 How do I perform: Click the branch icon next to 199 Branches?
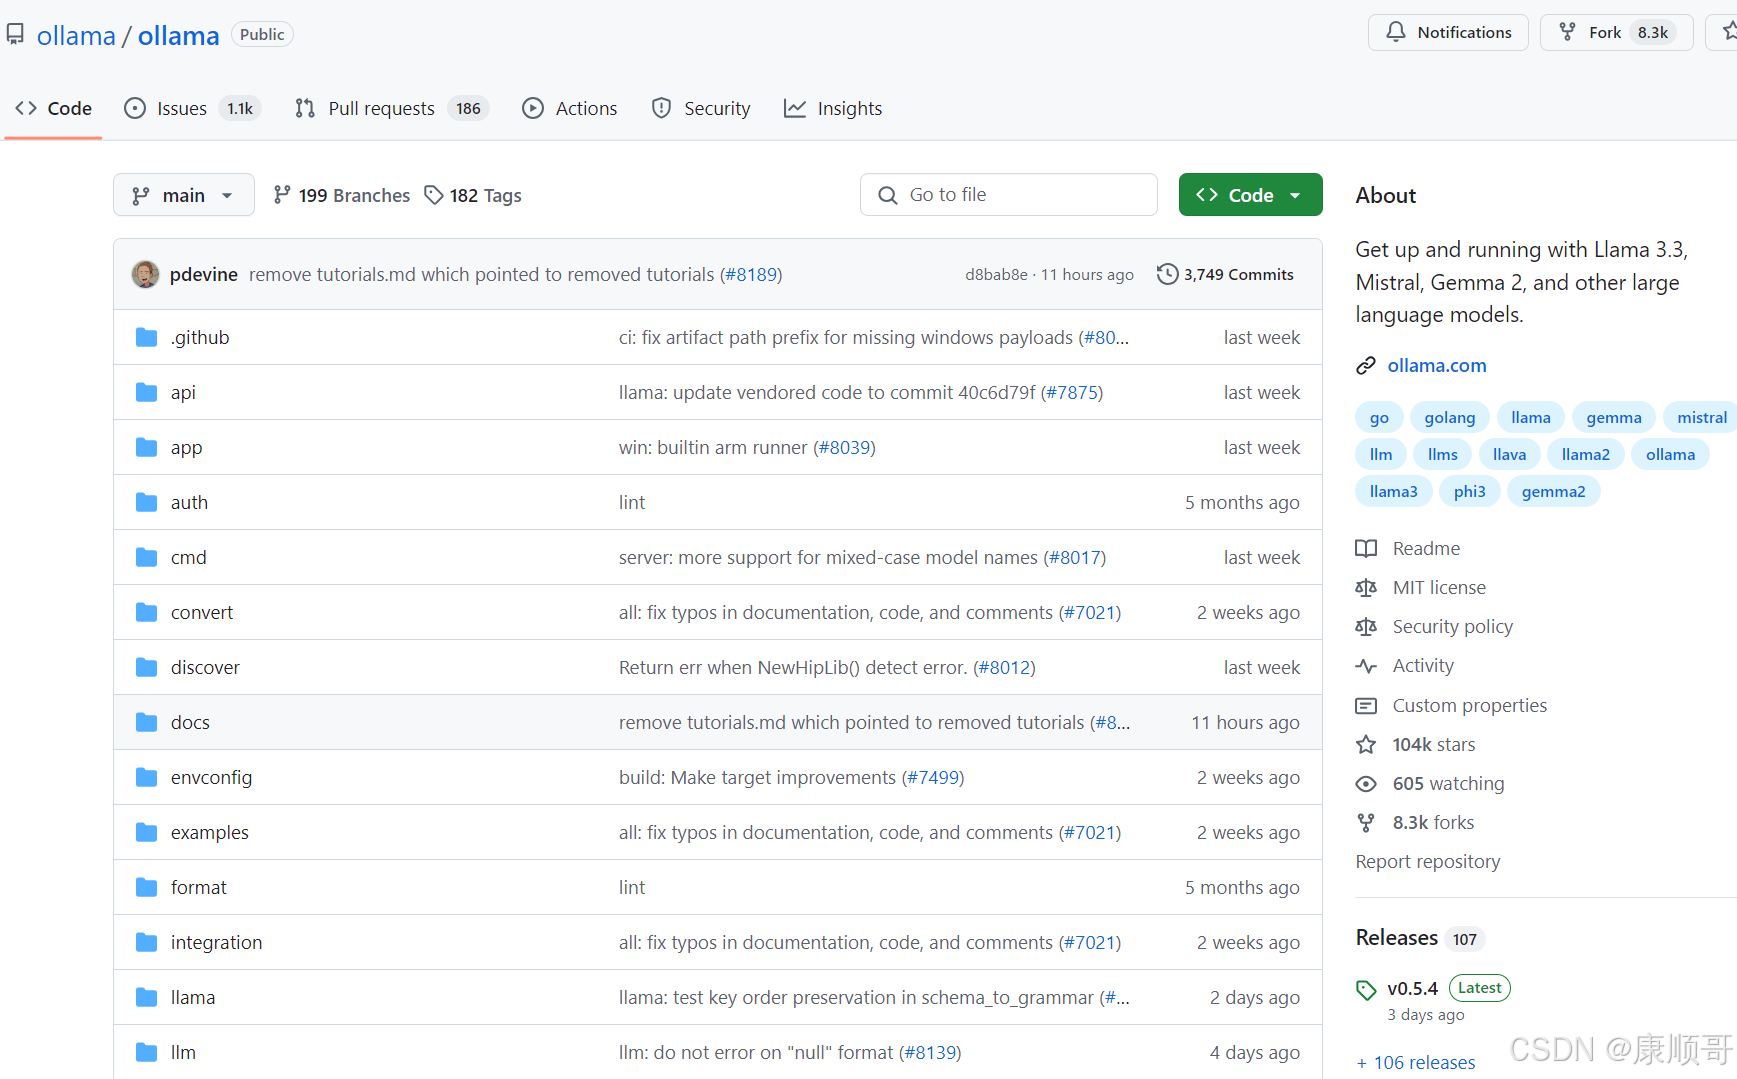point(282,195)
